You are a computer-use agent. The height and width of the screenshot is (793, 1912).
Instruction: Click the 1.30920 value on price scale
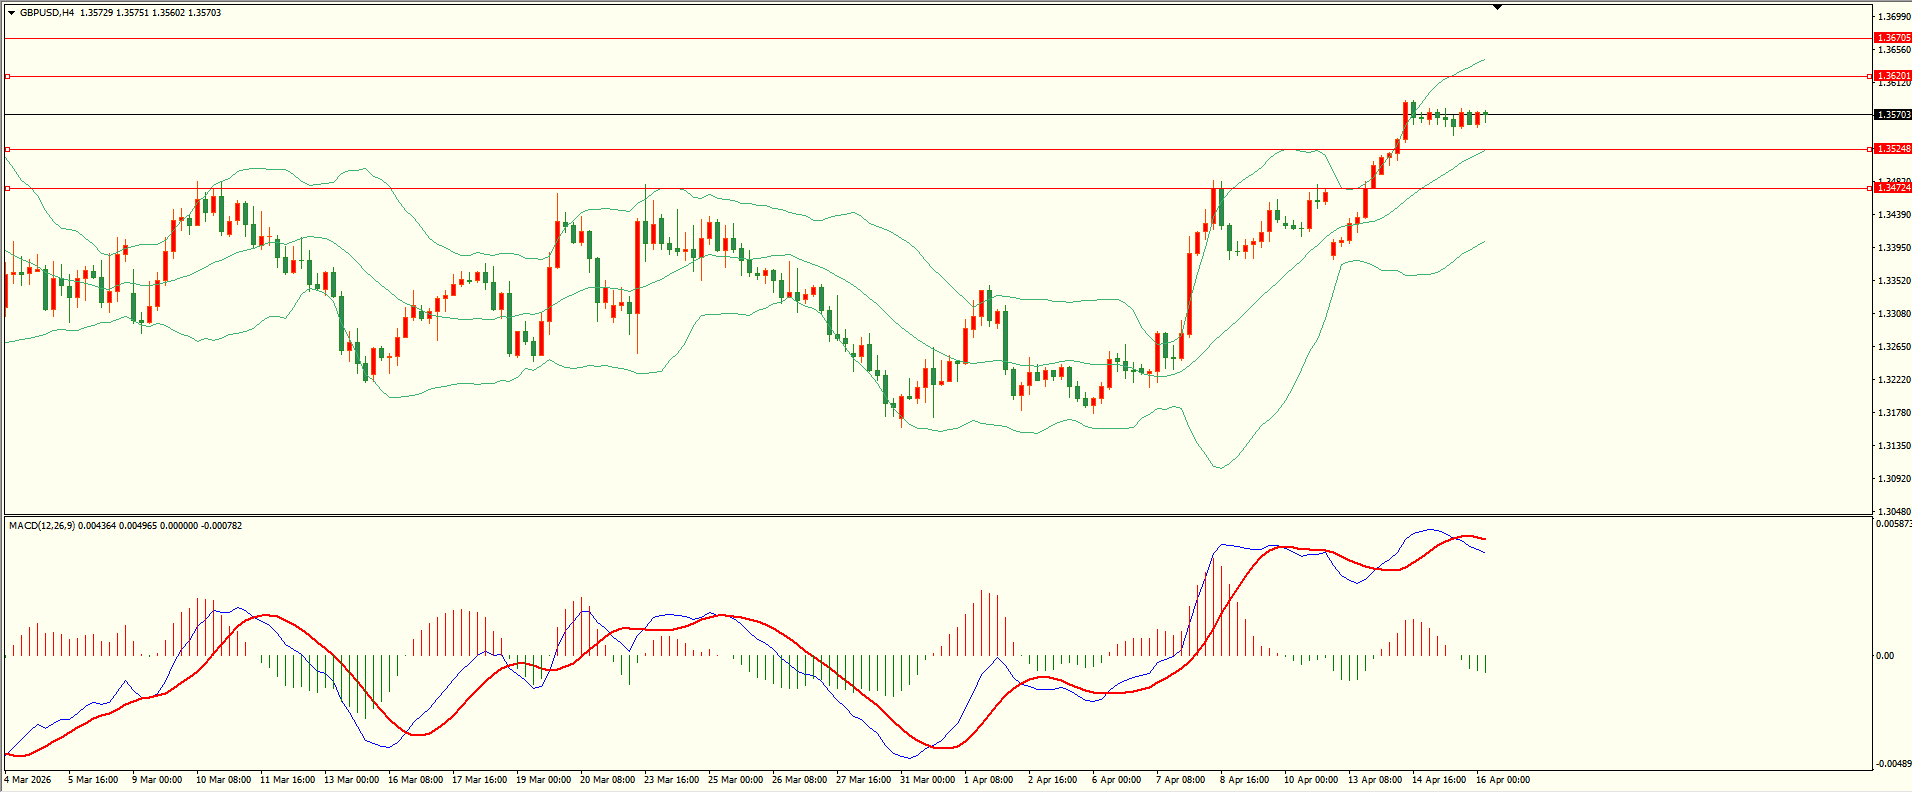pyautogui.click(x=1894, y=479)
